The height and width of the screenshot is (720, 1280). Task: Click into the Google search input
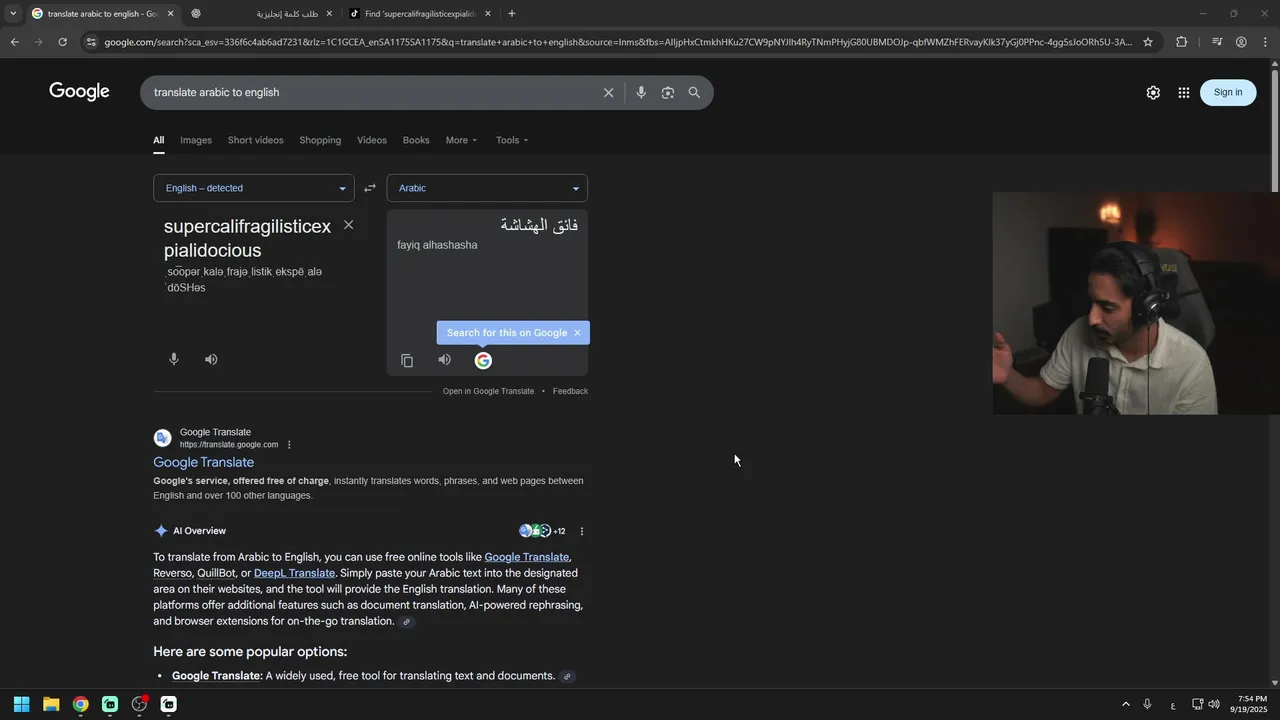pyautogui.click(x=370, y=92)
